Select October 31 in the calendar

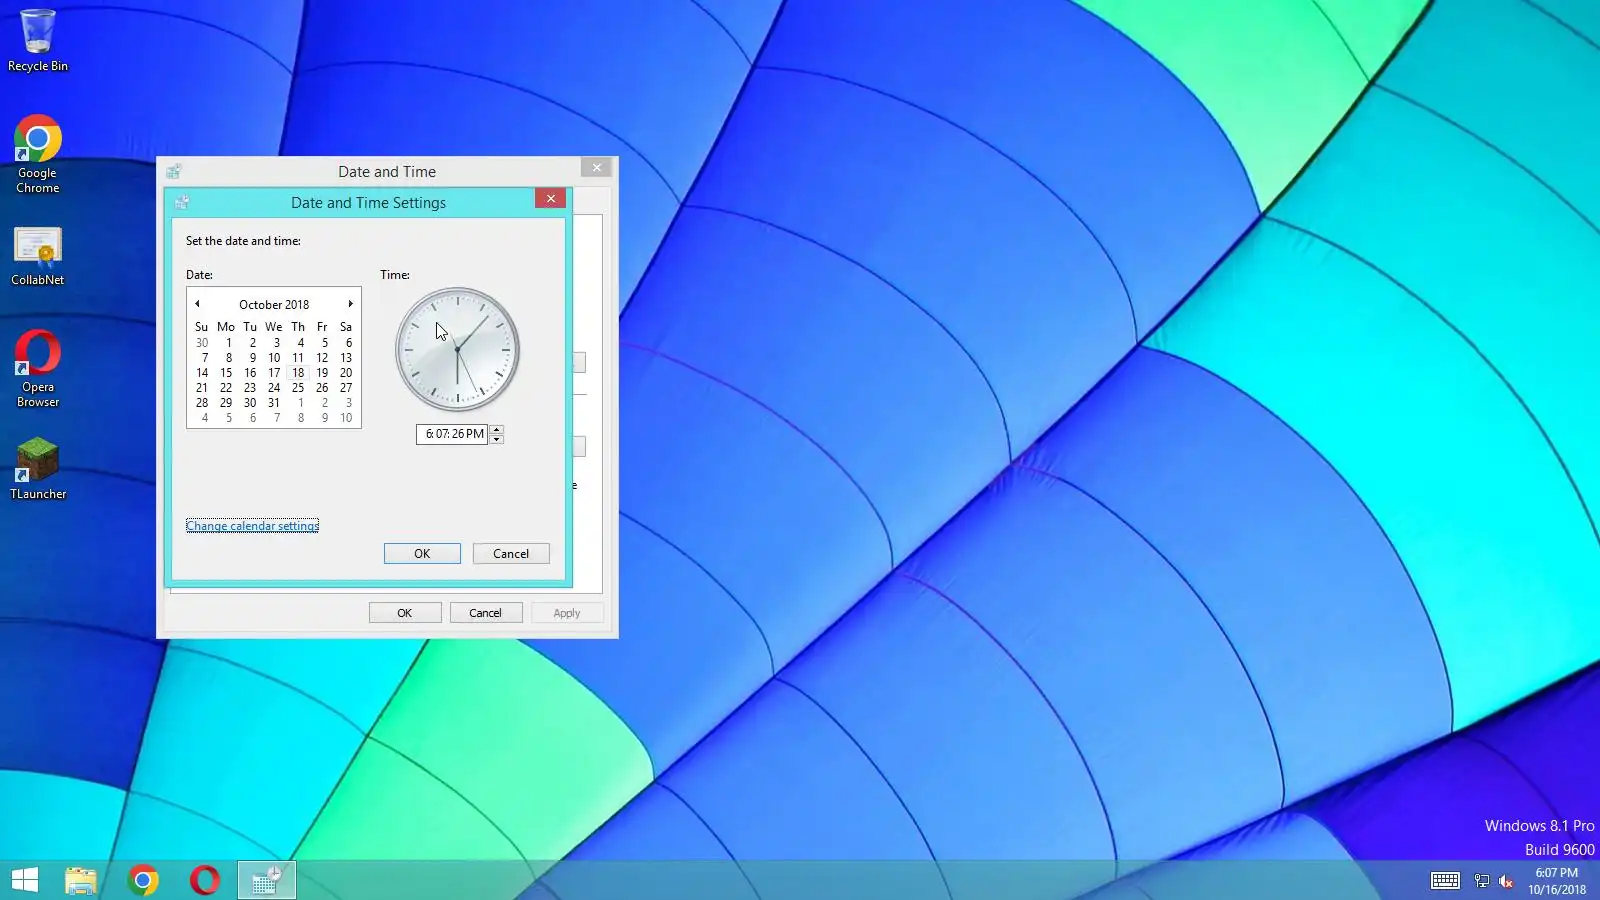coord(274,403)
